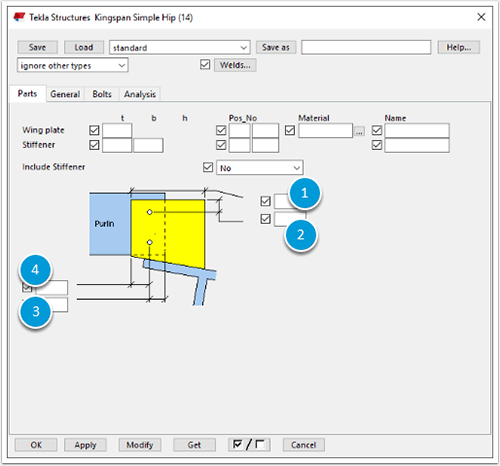Toggle Material checkbox for Wing plate
The width and height of the screenshot is (500, 466).
coord(290,130)
